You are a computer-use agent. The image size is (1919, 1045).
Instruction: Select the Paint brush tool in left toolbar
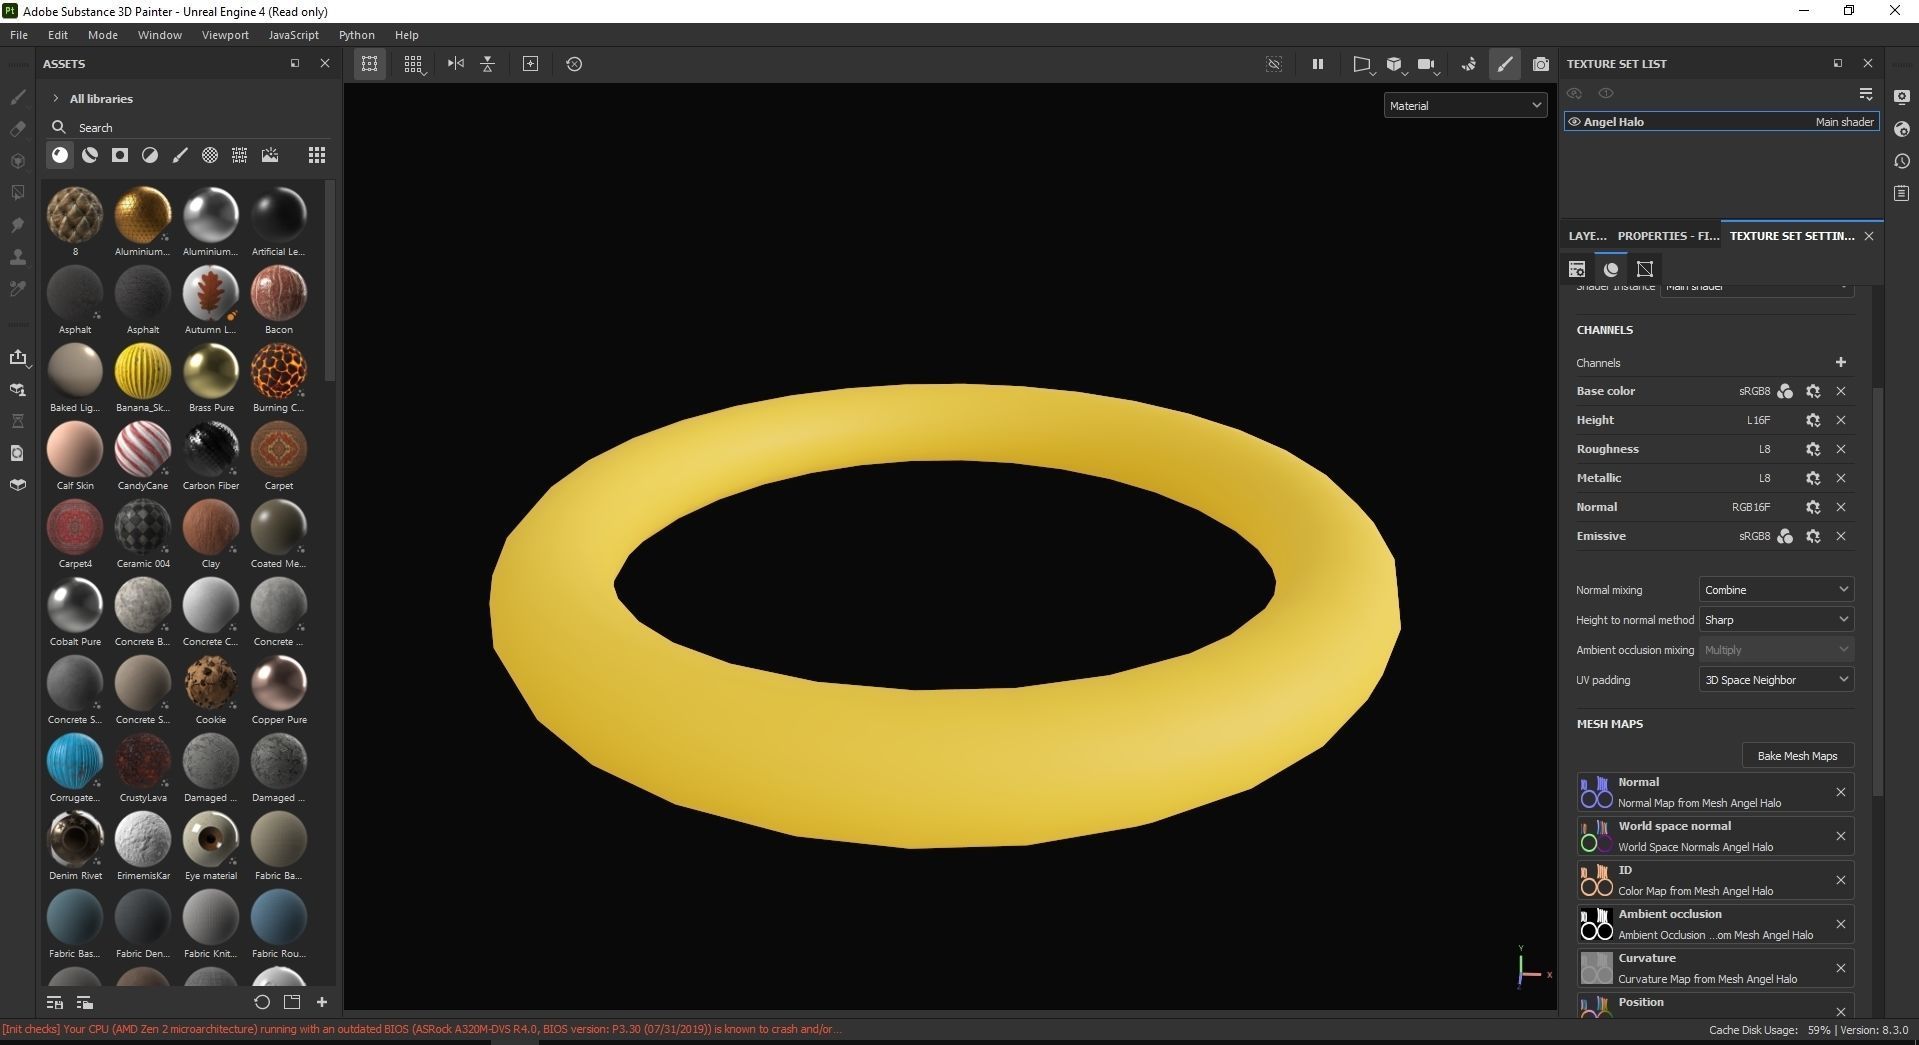18,97
